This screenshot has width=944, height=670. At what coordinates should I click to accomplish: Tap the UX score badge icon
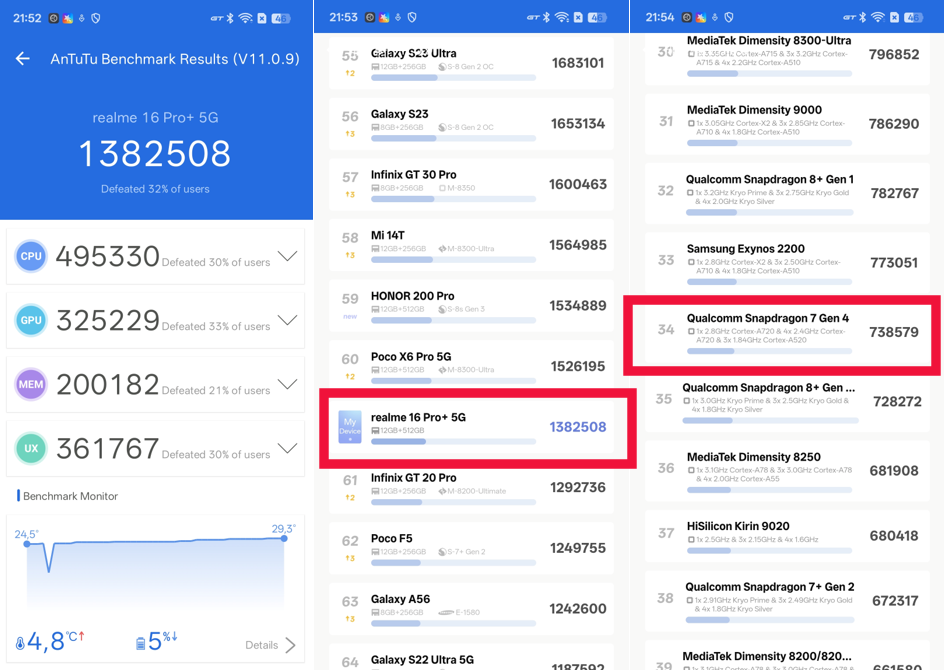coord(31,448)
